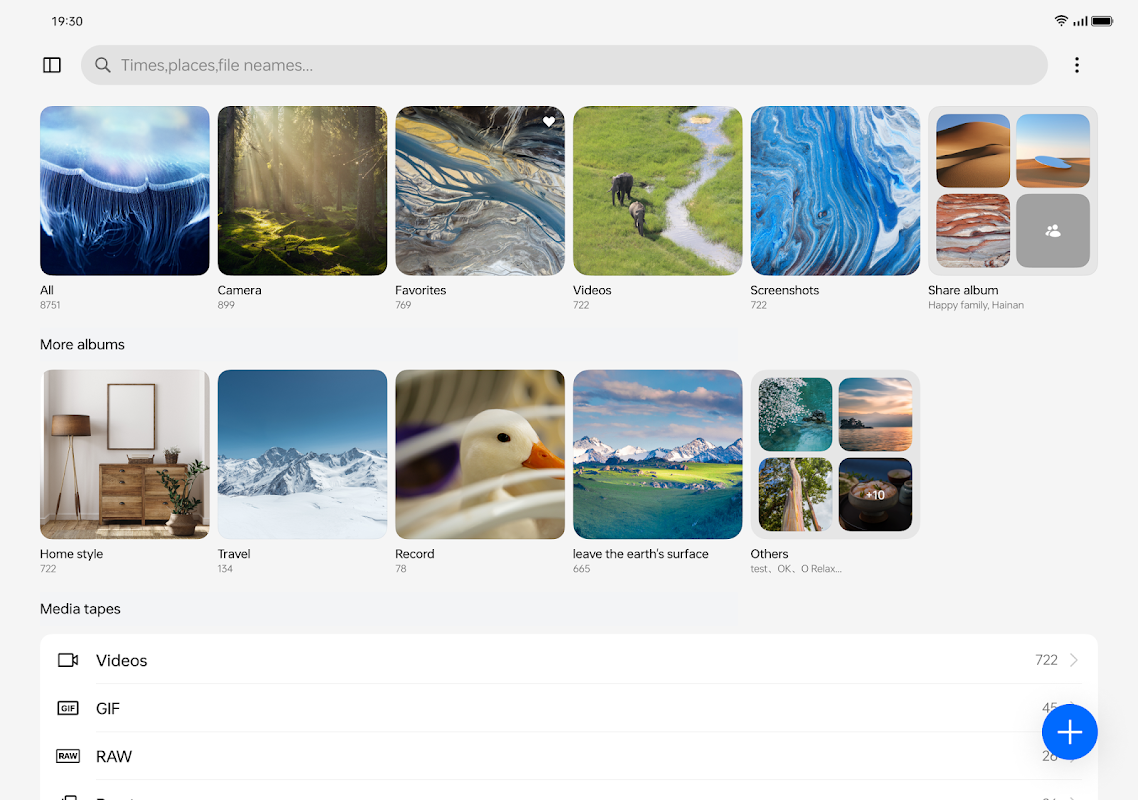Open the three-dot options menu

(1077, 64)
